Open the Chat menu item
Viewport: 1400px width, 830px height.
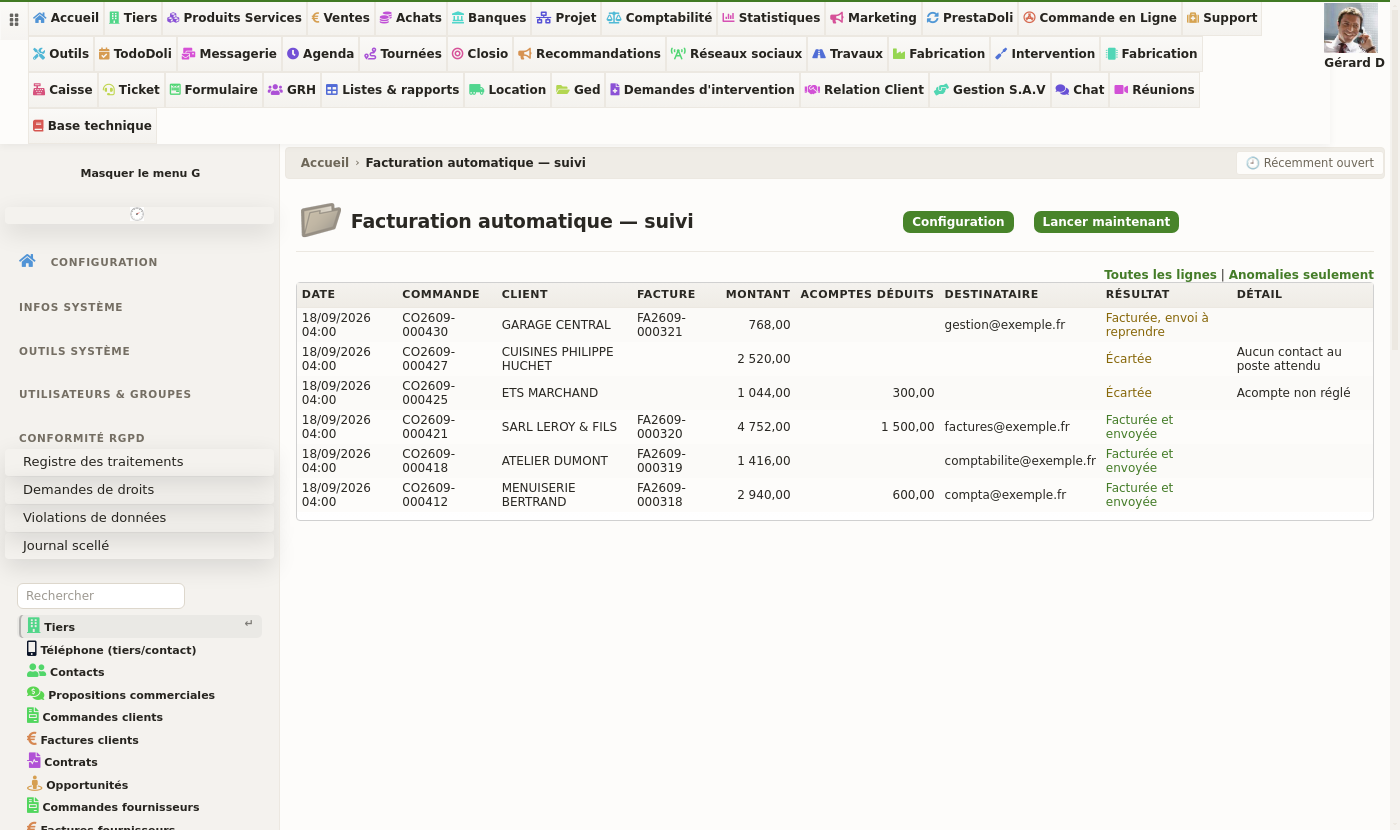[x=1079, y=90]
